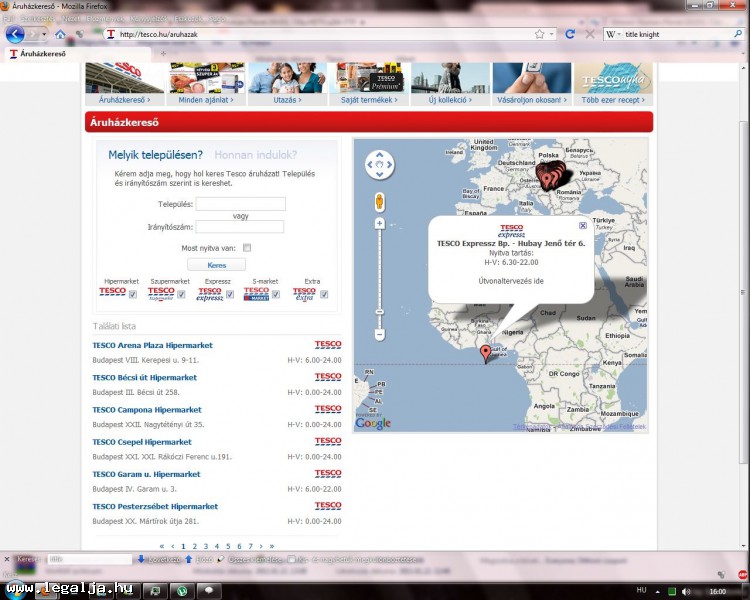Open the 'Minden ajánlat' navigation menu
The image size is (750, 600).
point(206,100)
